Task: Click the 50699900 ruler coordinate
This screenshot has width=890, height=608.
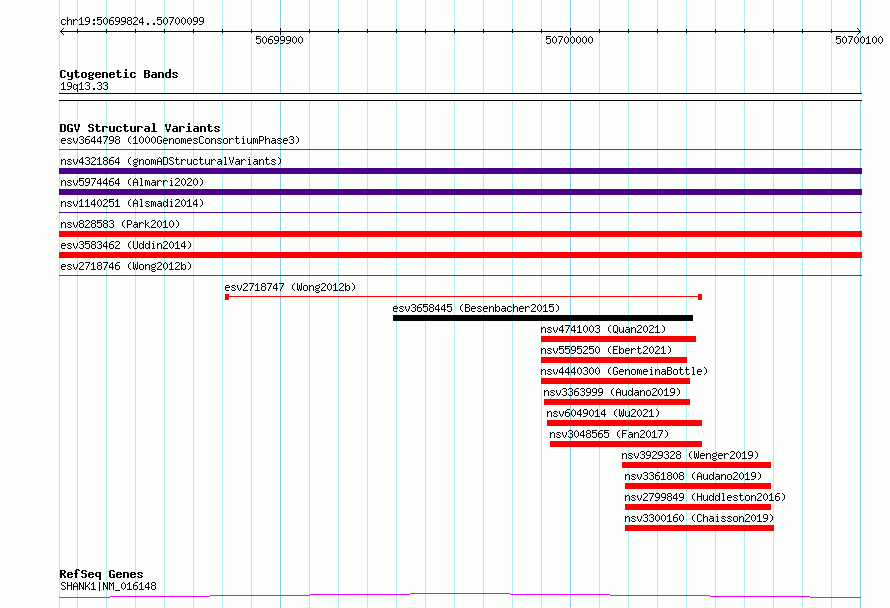Action: tap(279, 40)
